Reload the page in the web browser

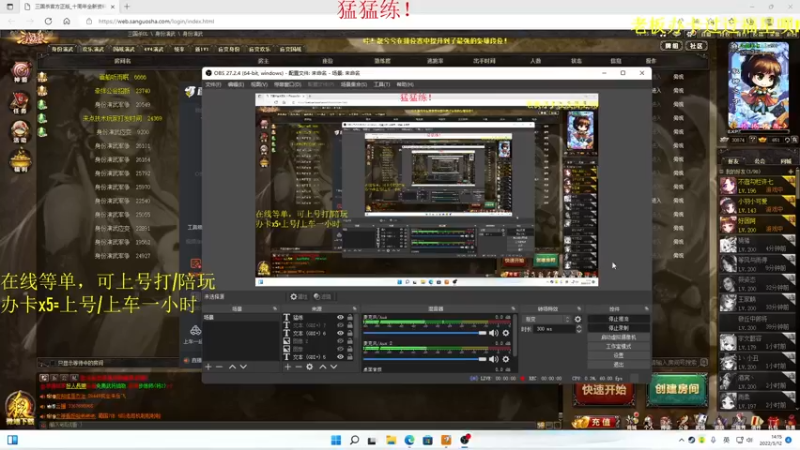[48, 21]
